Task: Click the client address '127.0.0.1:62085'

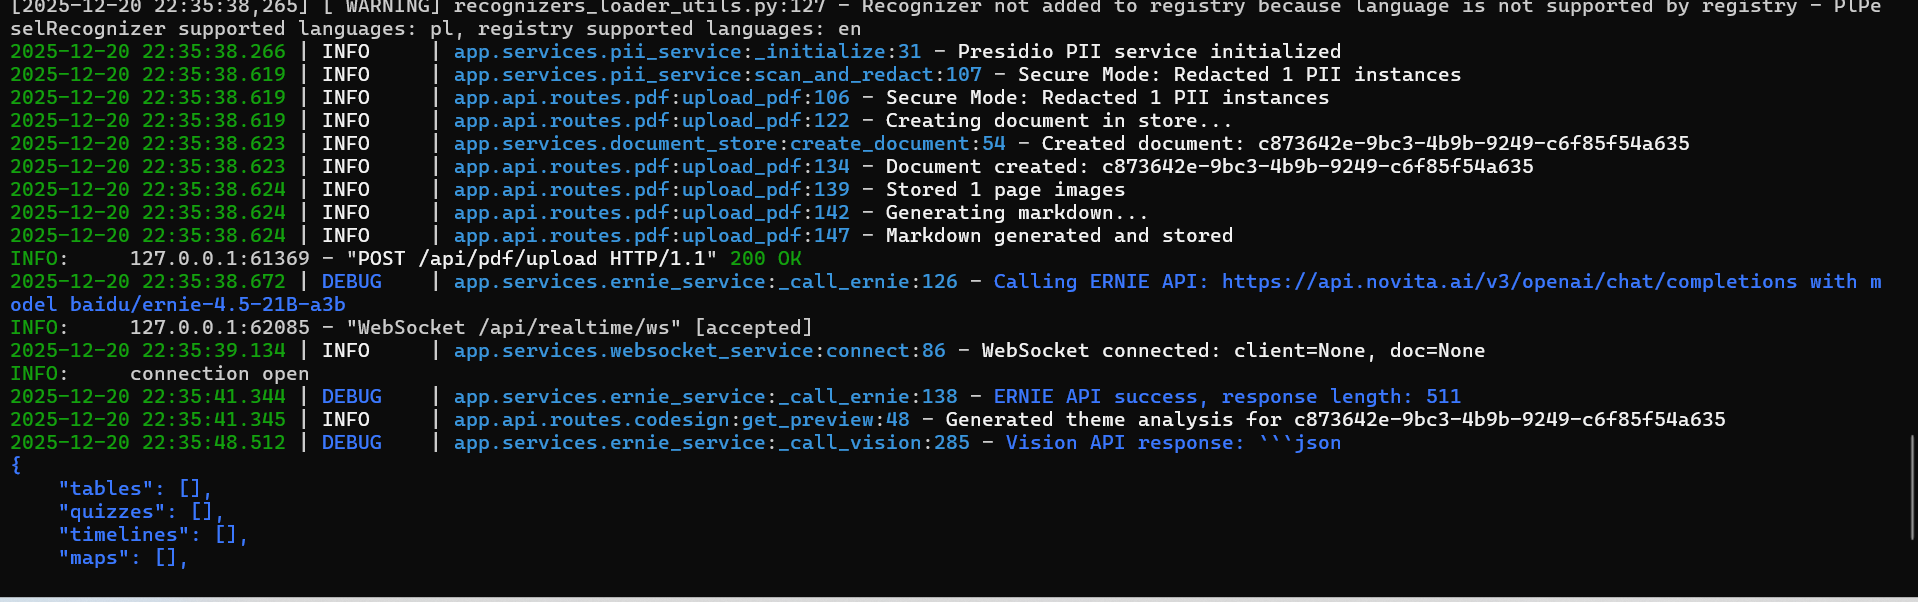Action: [x=219, y=327]
